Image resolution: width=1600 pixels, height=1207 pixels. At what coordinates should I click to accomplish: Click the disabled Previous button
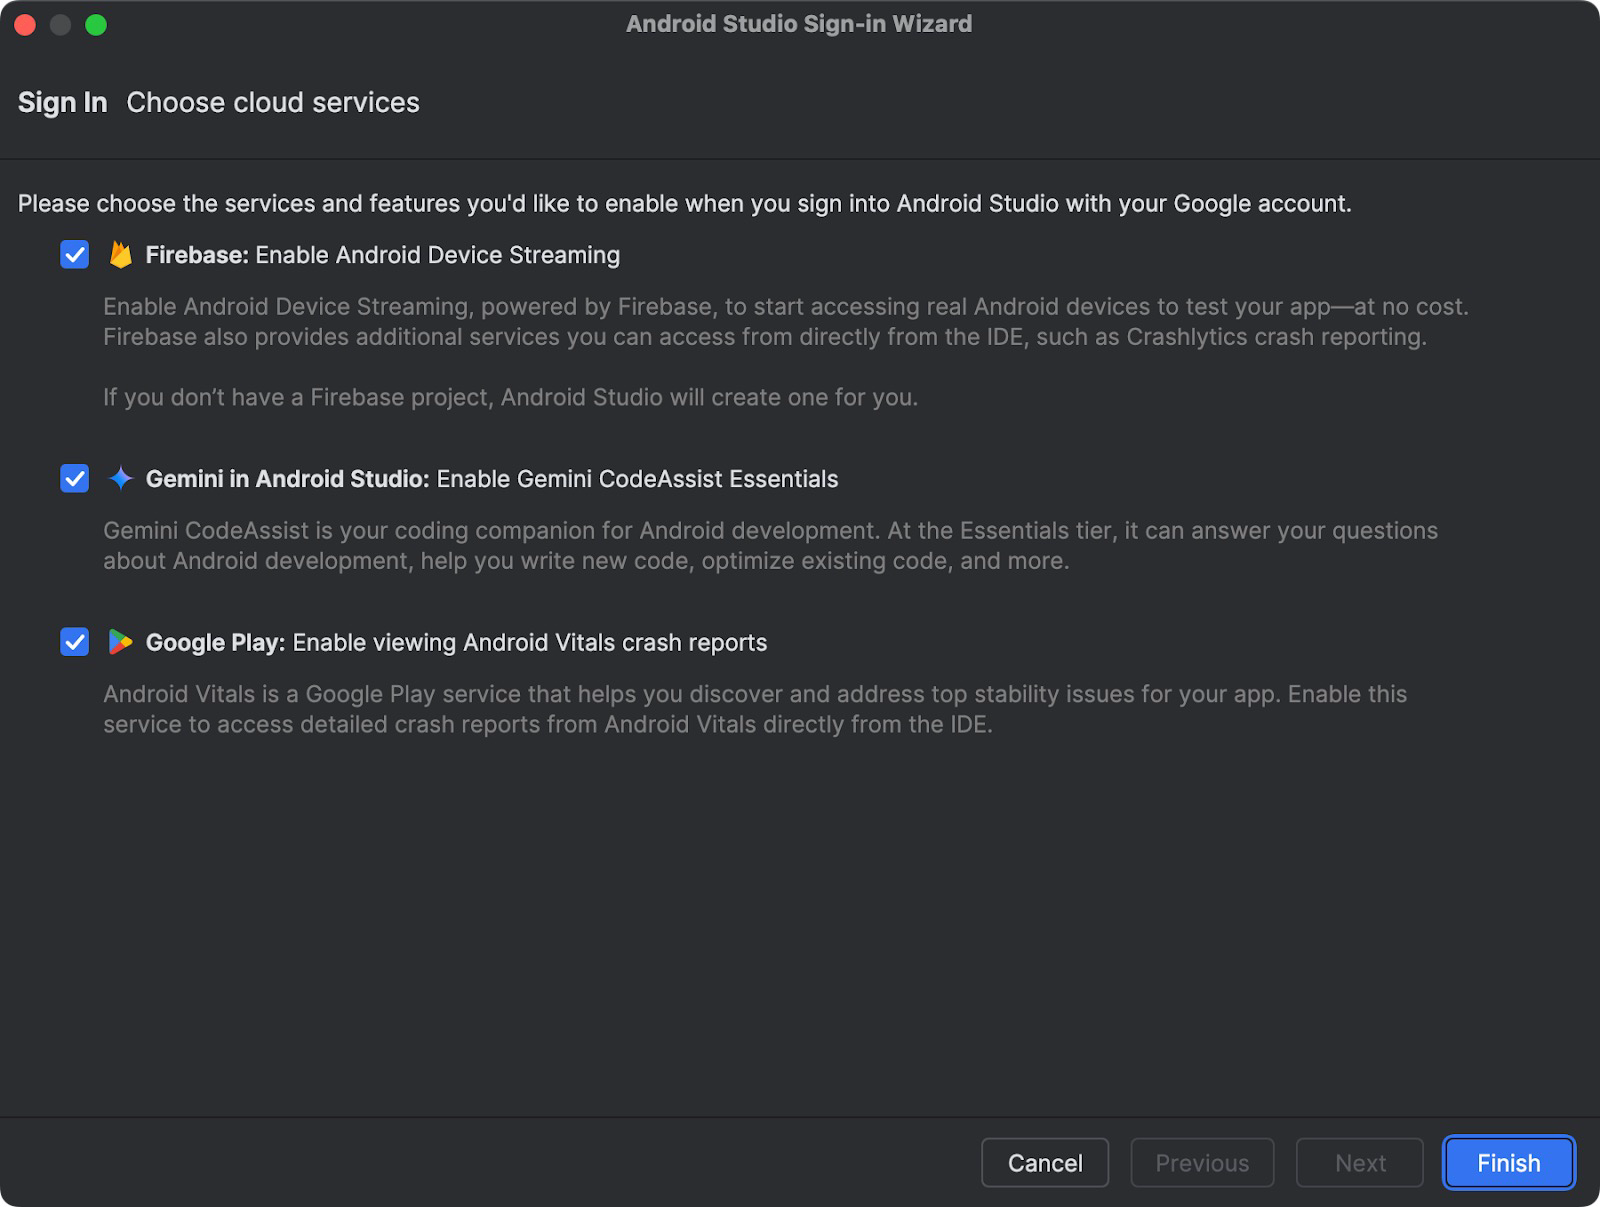pos(1202,1163)
